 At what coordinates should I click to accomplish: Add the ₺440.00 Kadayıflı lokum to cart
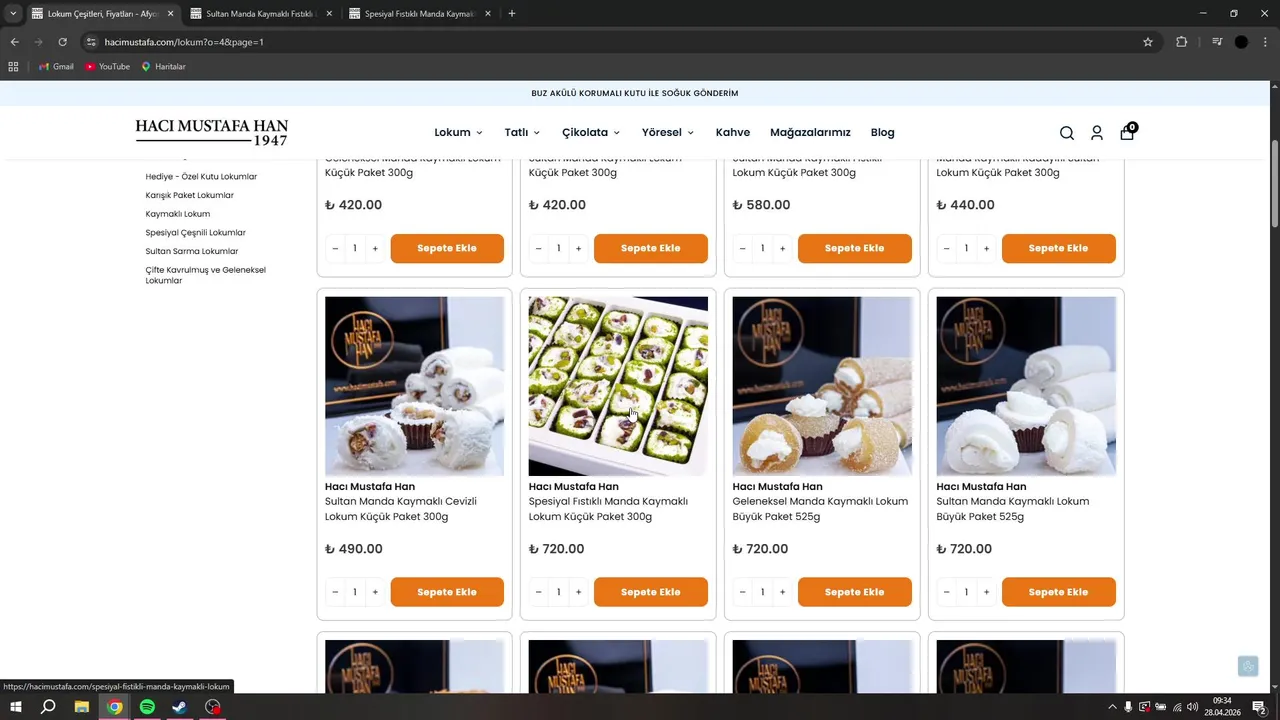pyautogui.click(x=1059, y=248)
